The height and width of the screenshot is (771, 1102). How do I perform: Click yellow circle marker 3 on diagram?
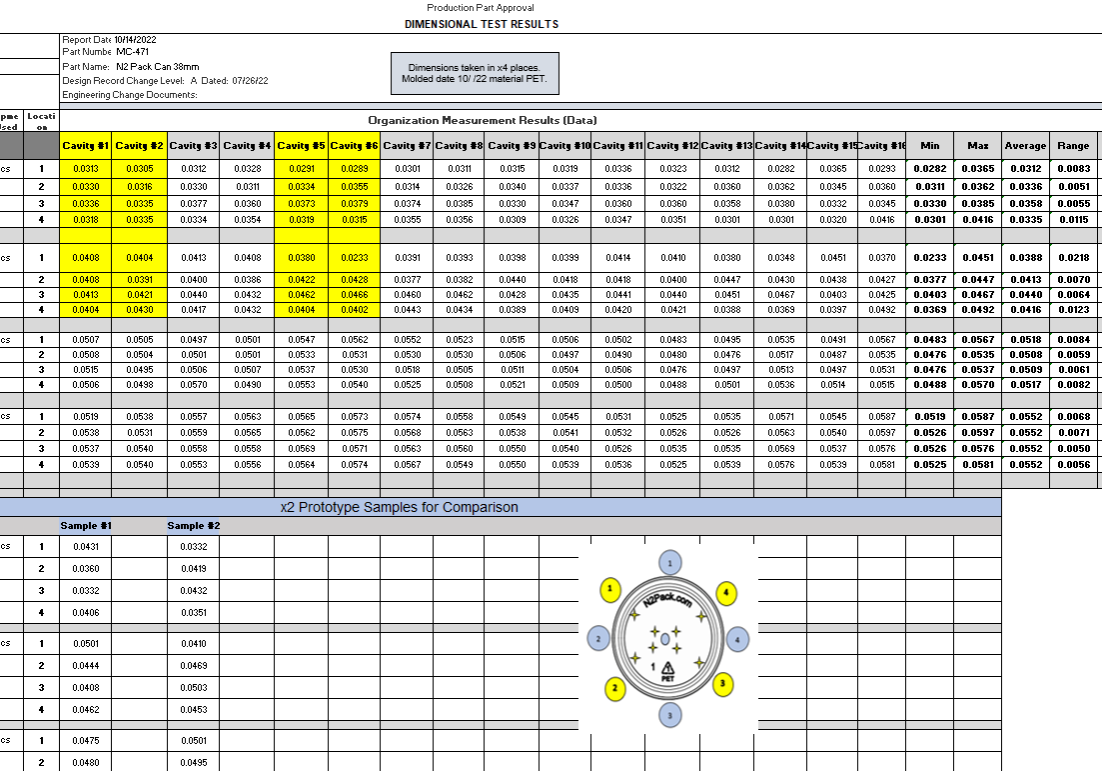[x=722, y=683]
